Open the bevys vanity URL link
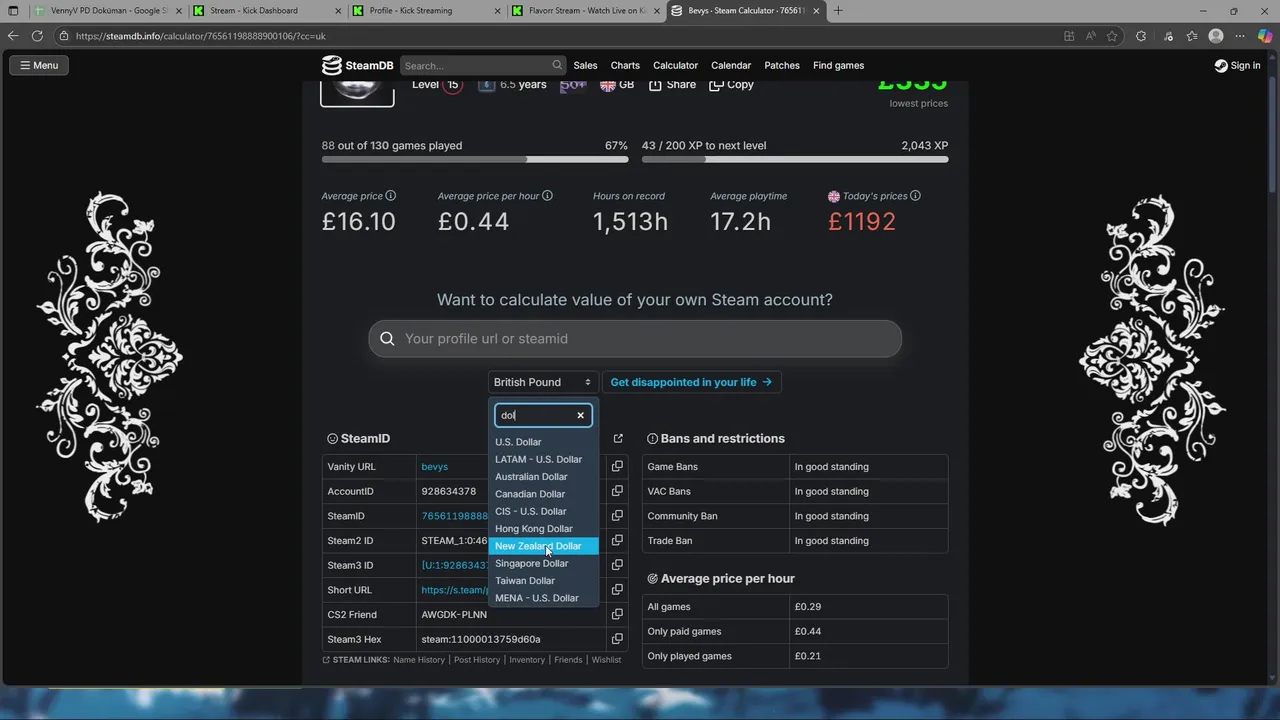Image resolution: width=1280 pixels, height=720 pixels. pos(434,467)
